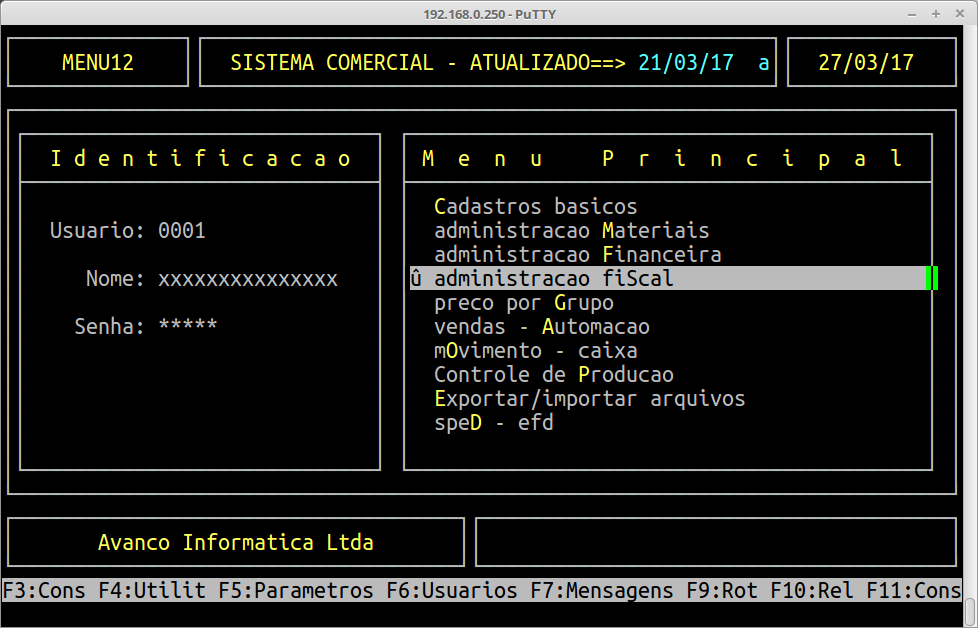This screenshot has width=978, height=628.
Task: Choose administracao Financeira from the menu
Action: (577, 255)
